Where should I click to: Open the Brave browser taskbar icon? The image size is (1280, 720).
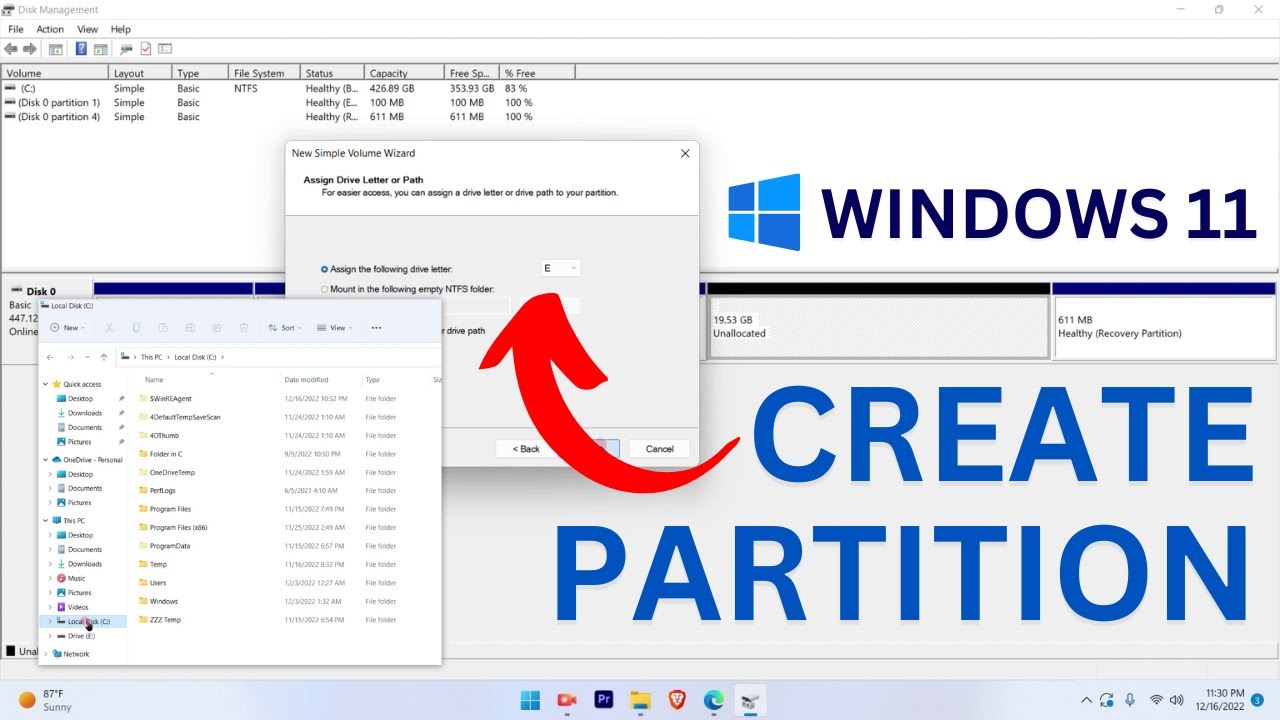point(677,700)
